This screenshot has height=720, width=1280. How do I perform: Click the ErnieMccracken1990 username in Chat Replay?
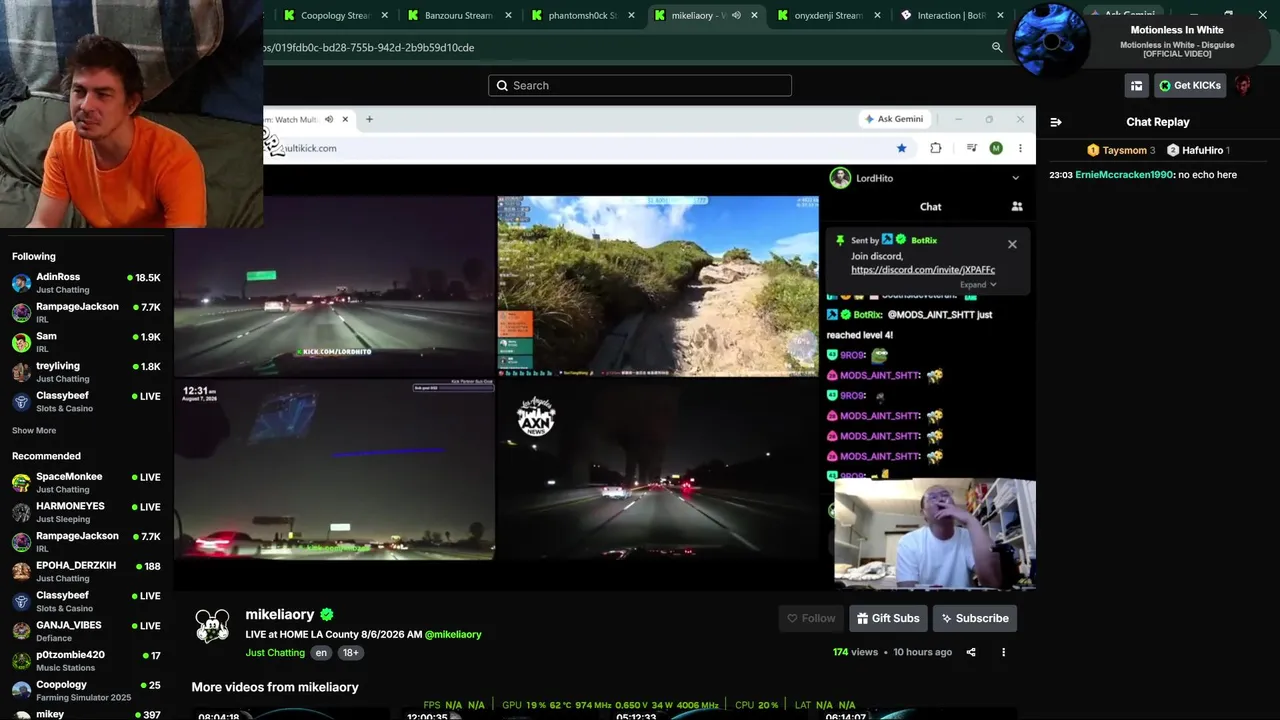coord(1124,175)
